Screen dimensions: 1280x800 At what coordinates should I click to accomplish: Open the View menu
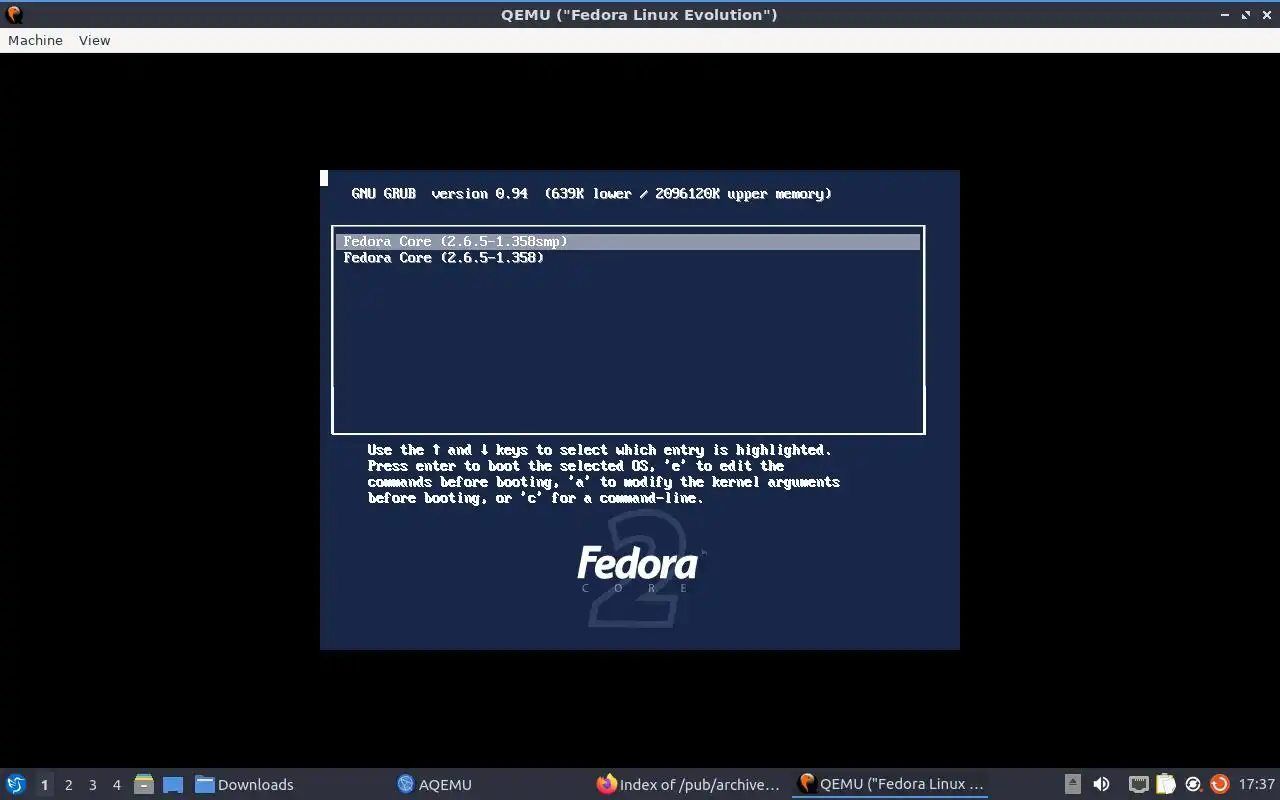(94, 40)
